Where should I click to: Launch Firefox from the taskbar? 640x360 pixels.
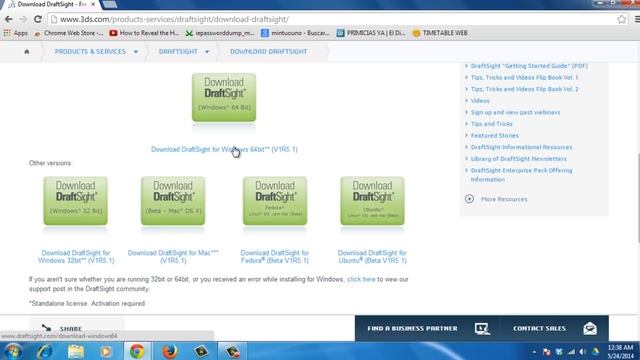[169, 351]
